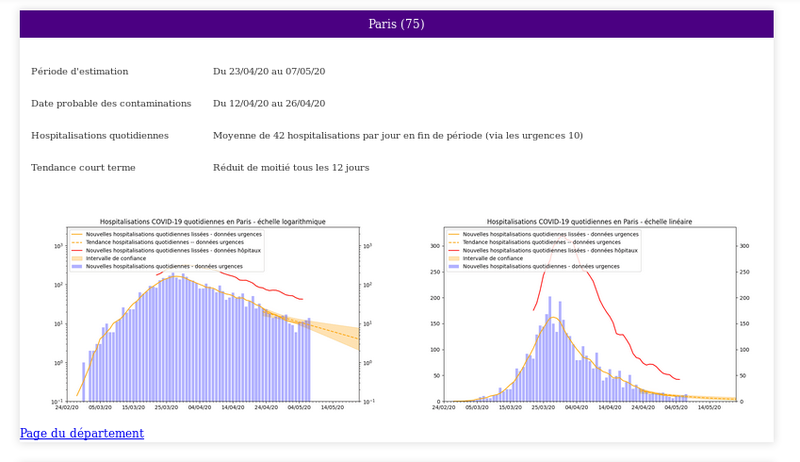The image size is (800, 462).
Task: Click the 'Tendance court terme' label
Action: pyautogui.click(x=83, y=167)
